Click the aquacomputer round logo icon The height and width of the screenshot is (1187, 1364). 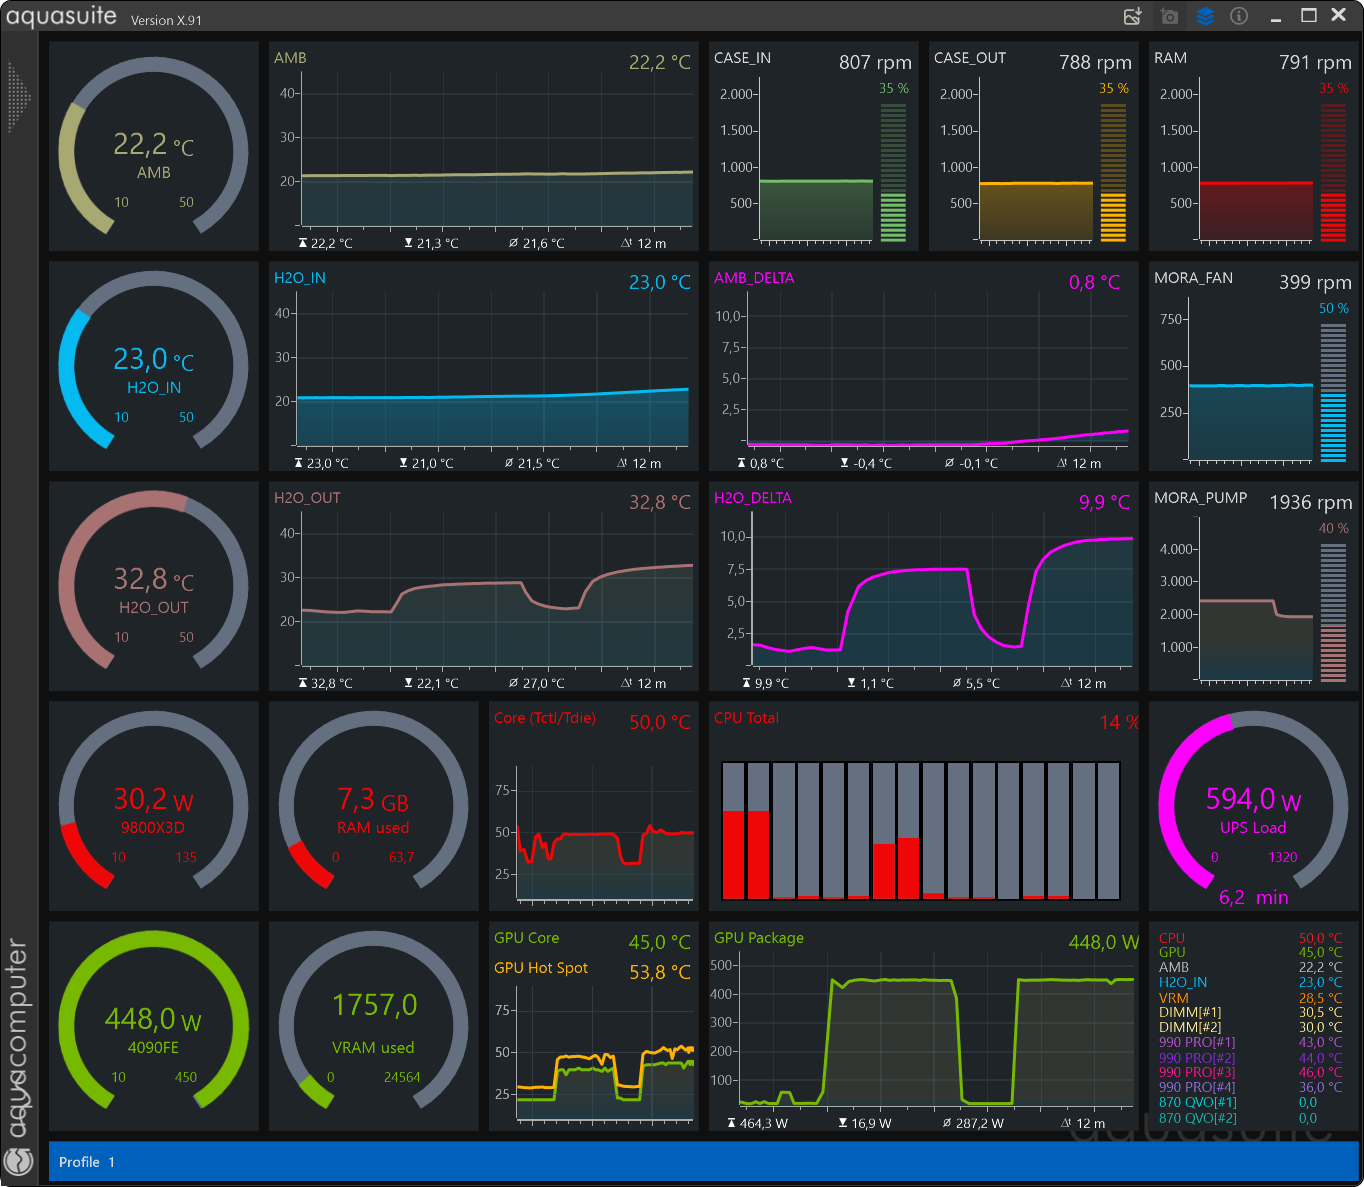(18, 1161)
